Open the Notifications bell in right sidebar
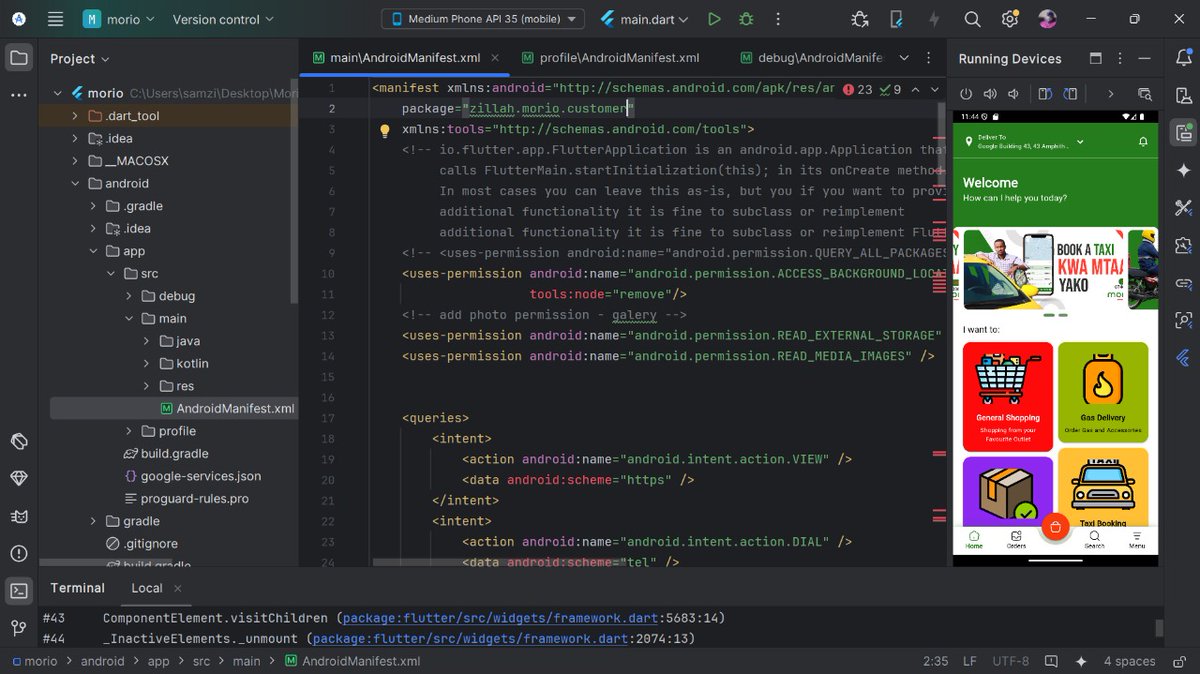The width and height of the screenshot is (1200, 674). click(x=1184, y=58)
